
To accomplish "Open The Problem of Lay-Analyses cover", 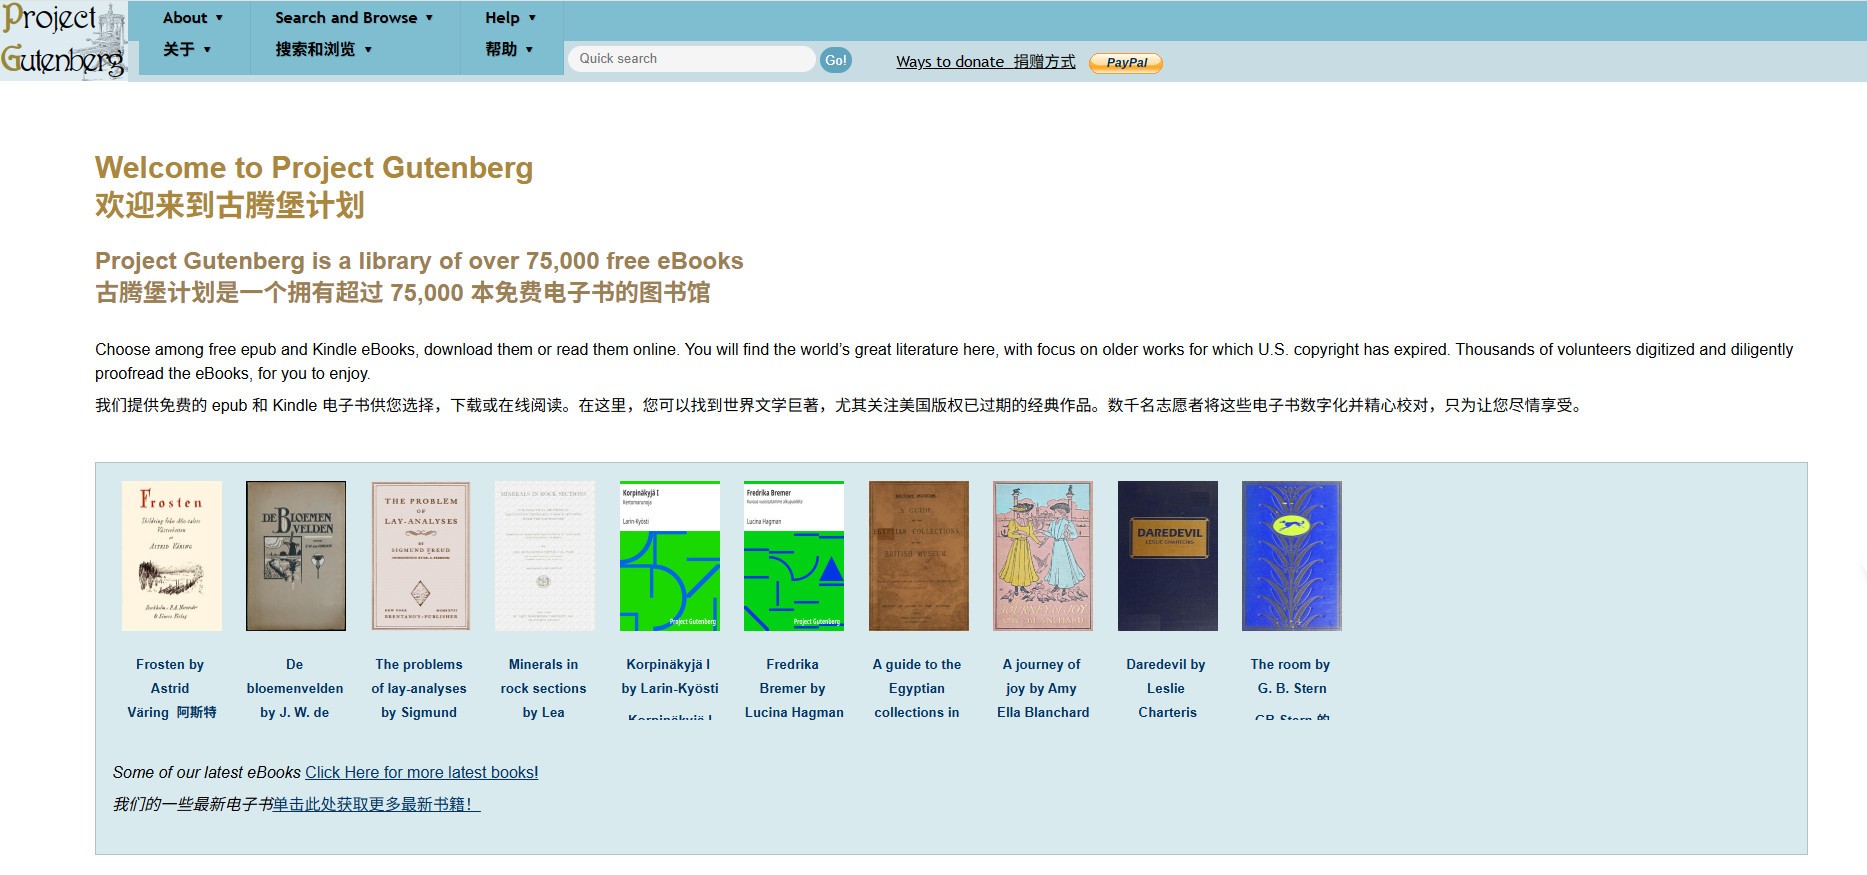I will 420,556.
